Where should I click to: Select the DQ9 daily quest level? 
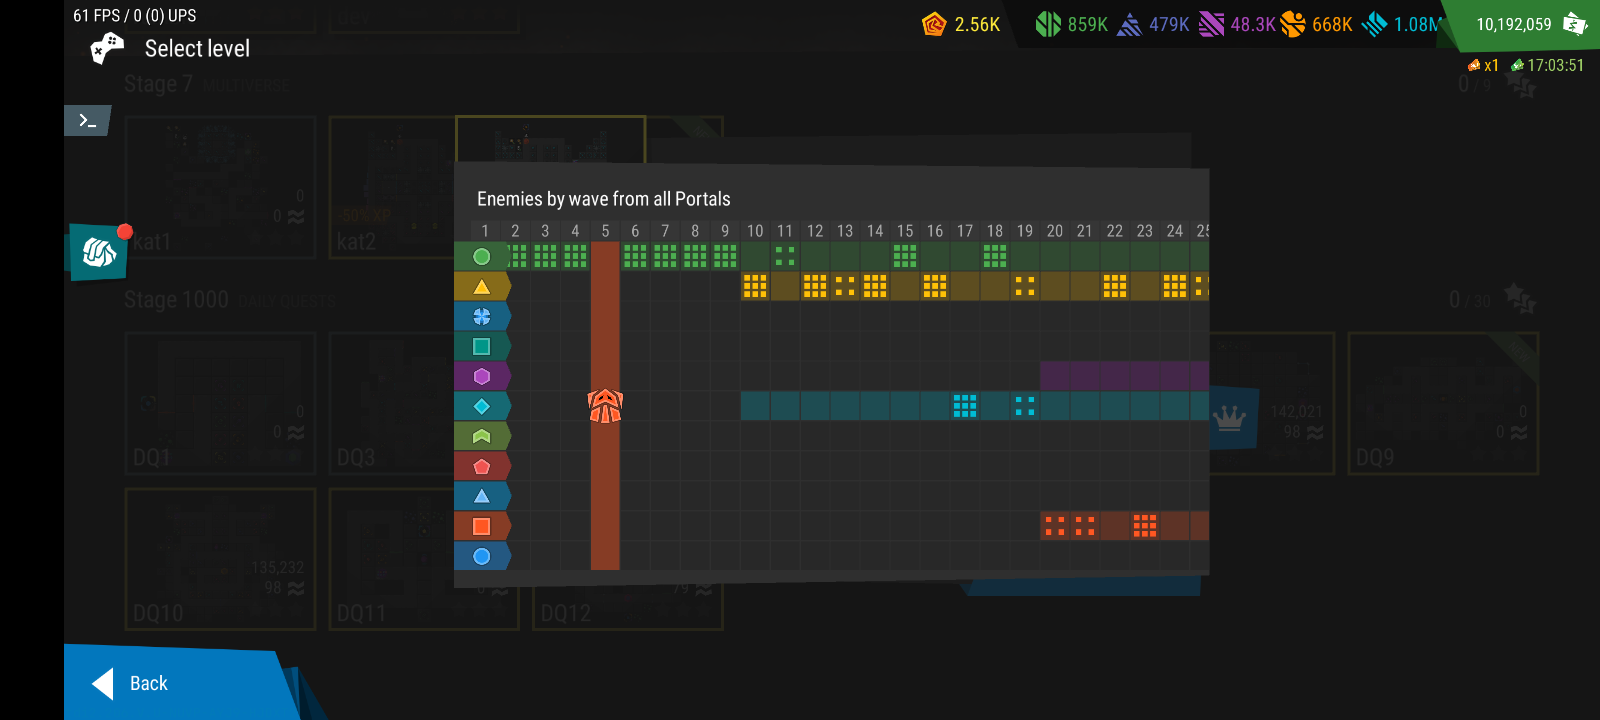(x=1442, y=403)
